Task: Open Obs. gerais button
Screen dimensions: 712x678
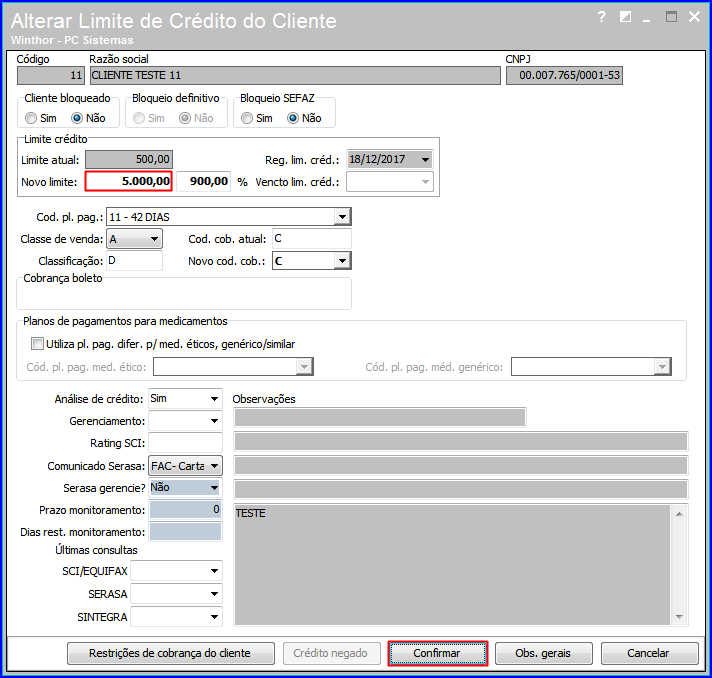Action: (543, 653)
